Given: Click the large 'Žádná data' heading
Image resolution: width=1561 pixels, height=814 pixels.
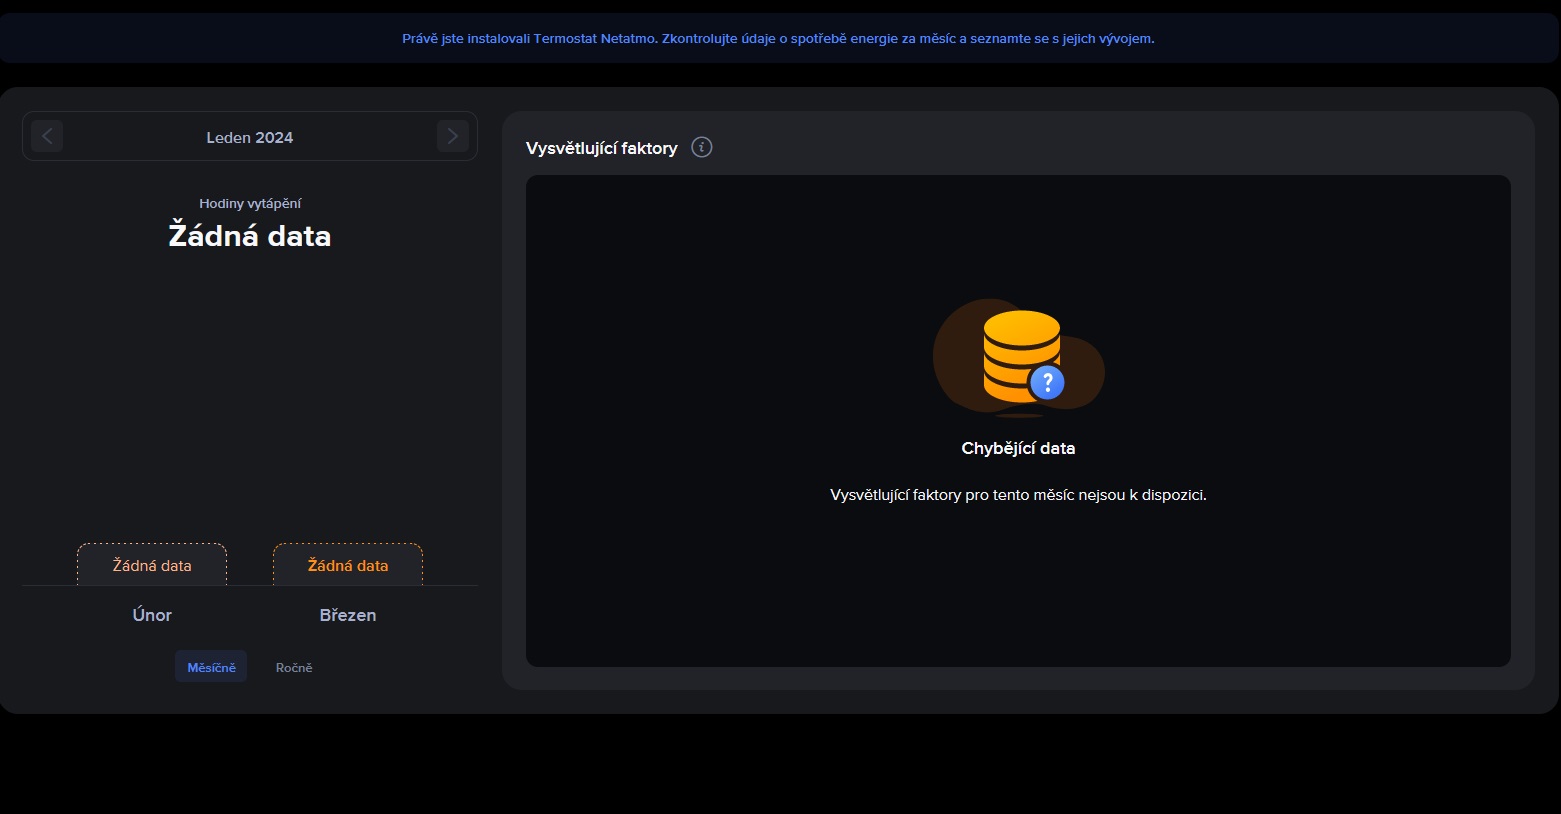Looking at the screenshot, I should (249, 236).
